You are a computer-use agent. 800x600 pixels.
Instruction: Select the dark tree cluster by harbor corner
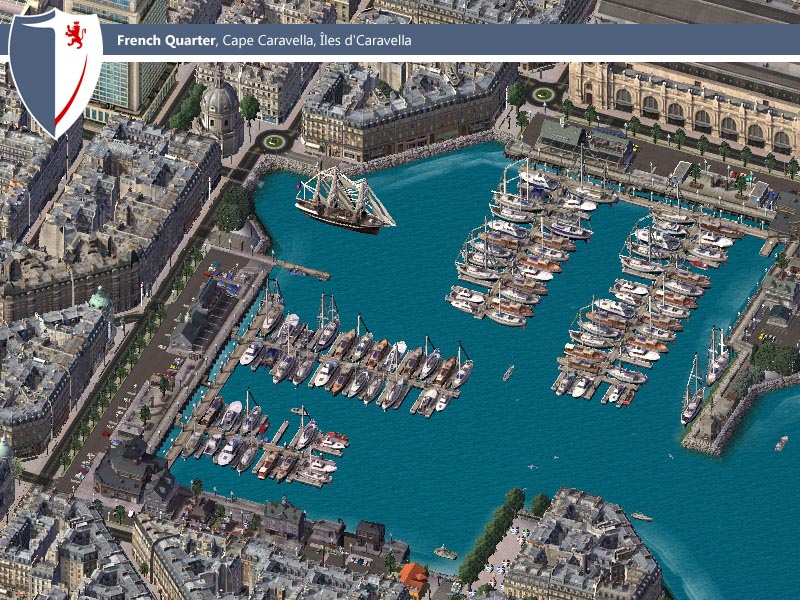tap(234, 208)
